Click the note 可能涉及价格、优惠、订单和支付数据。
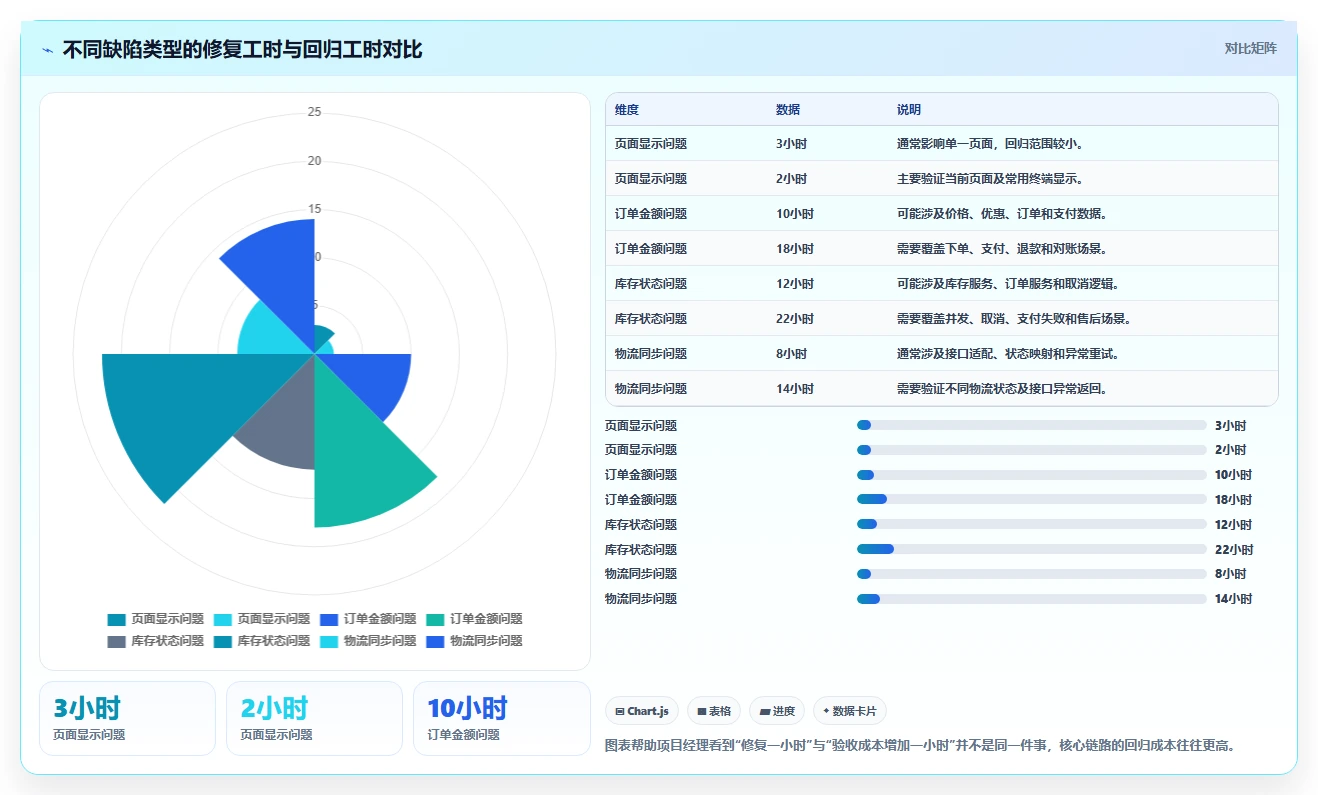Viewport: 1318px width, 795px height. (1002, 214)
